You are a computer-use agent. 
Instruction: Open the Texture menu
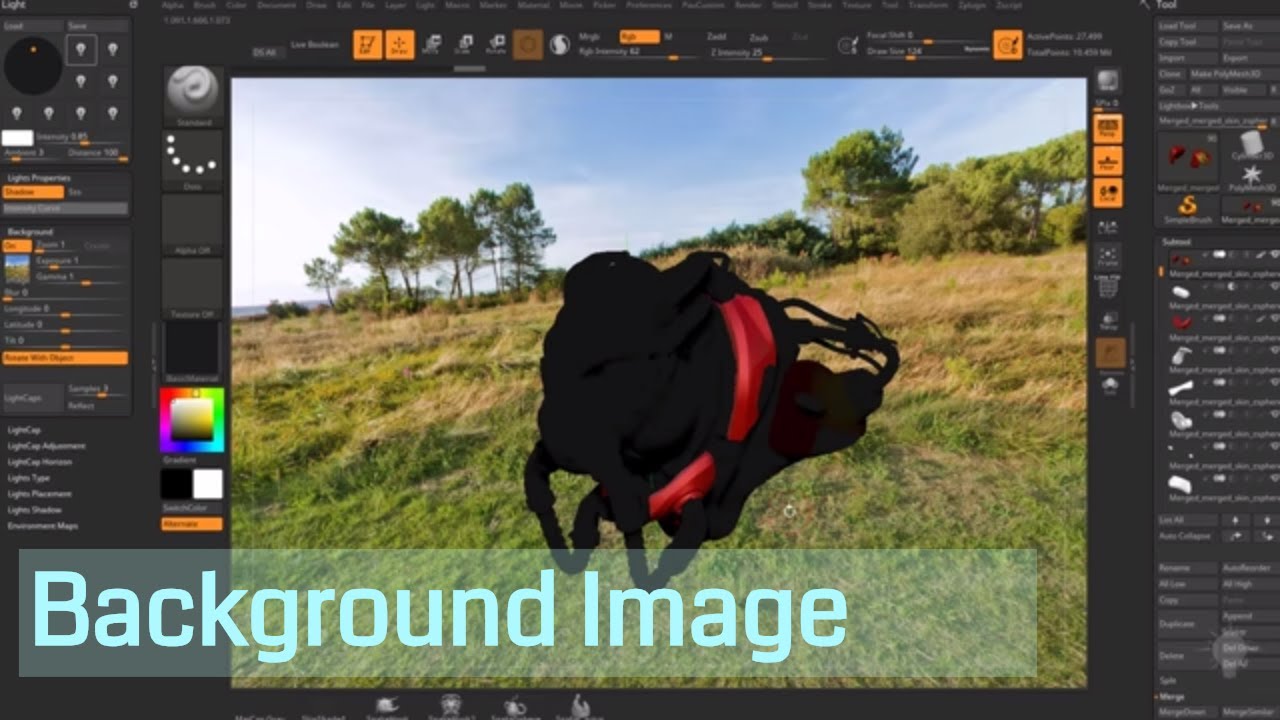click(857, 5)
